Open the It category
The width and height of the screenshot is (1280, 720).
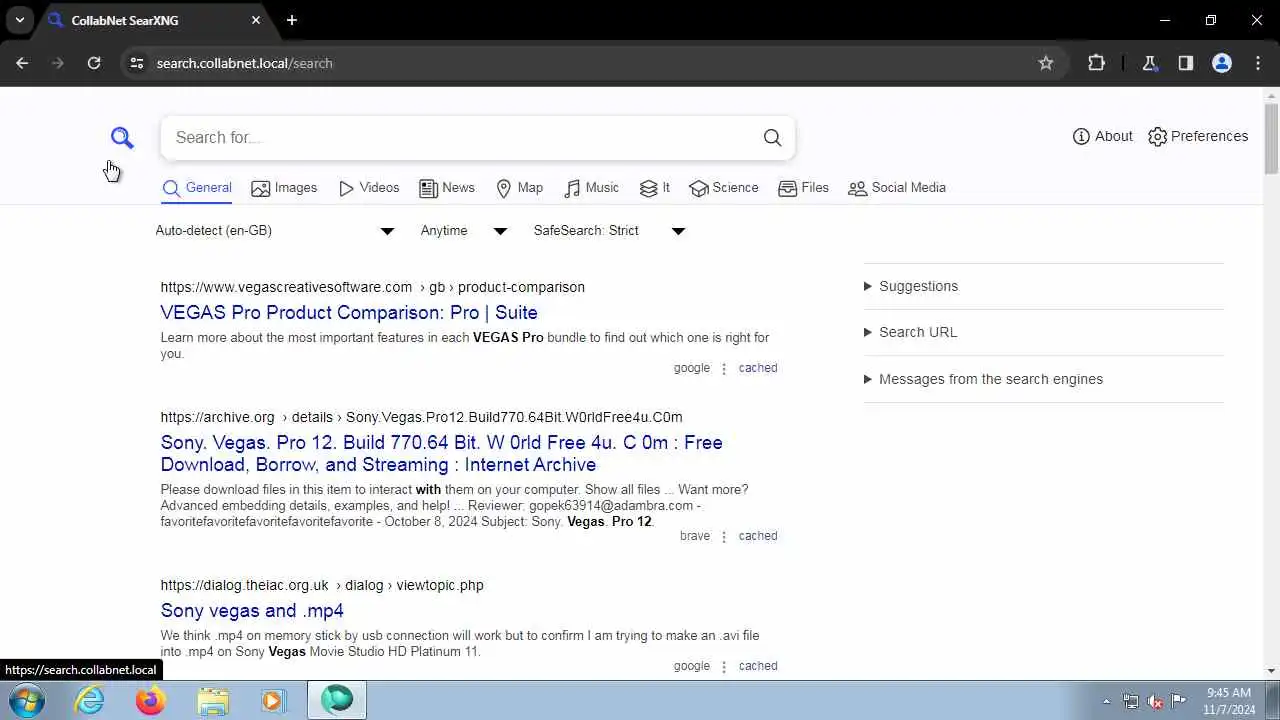[x=655, y=188]
